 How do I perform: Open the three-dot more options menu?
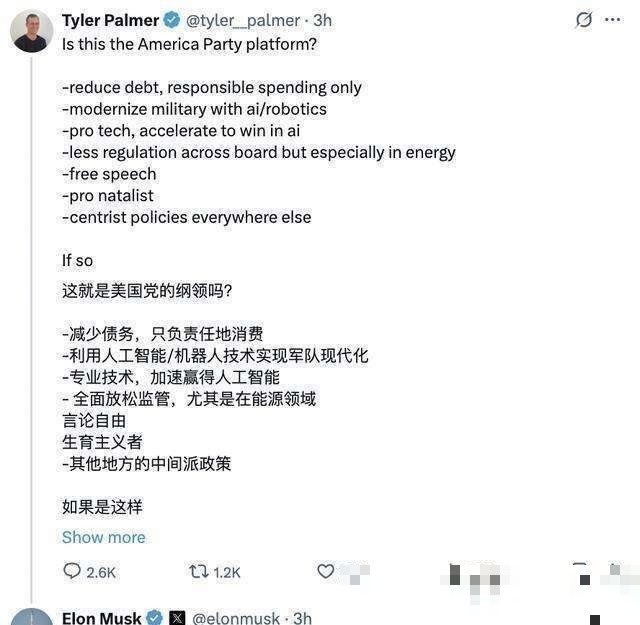click(612, 20)
